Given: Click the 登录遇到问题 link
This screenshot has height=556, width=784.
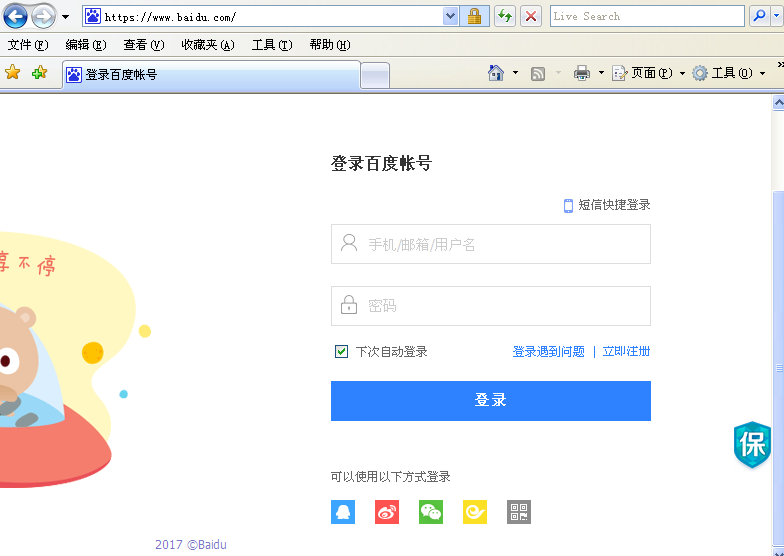Looking at the screenshot, I should pyautogui.click(x=548, y=352).
